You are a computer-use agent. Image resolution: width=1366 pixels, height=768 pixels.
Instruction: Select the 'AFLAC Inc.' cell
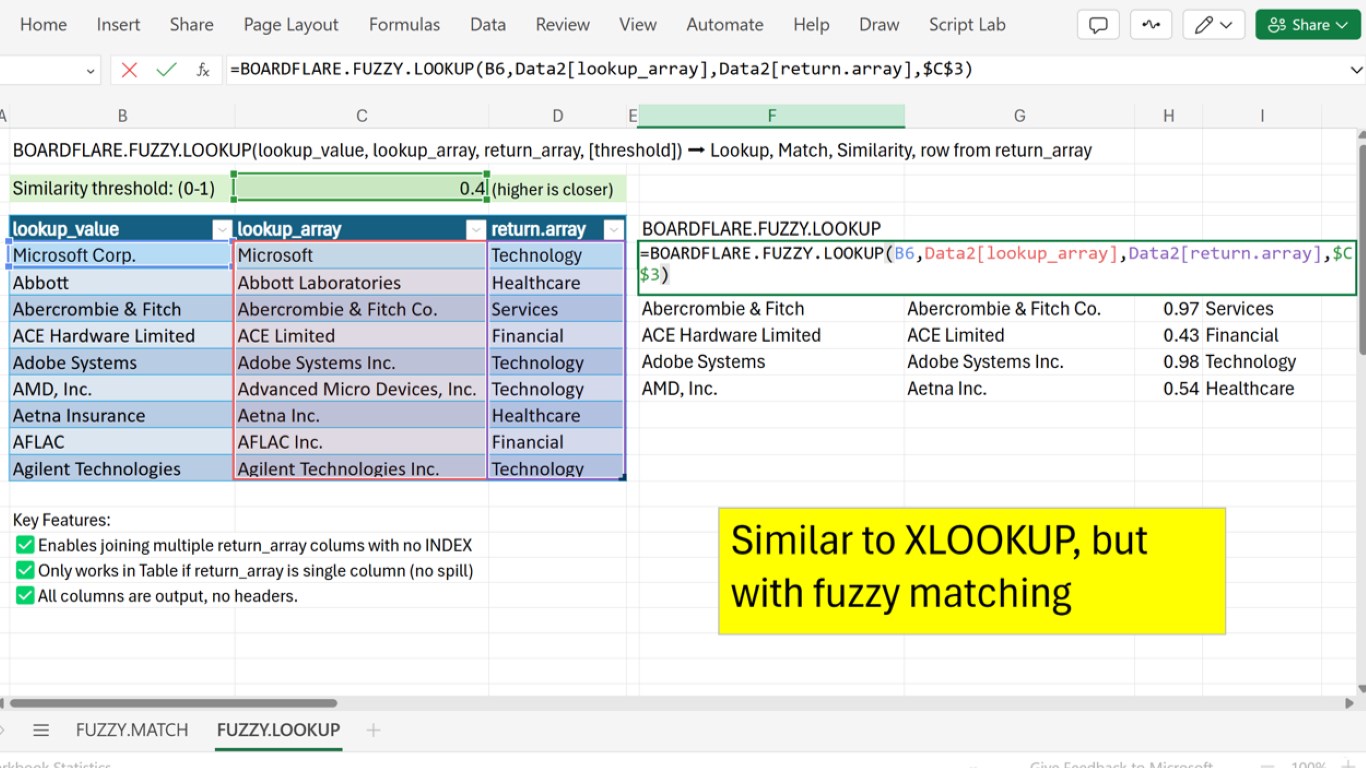coord(361,442)
